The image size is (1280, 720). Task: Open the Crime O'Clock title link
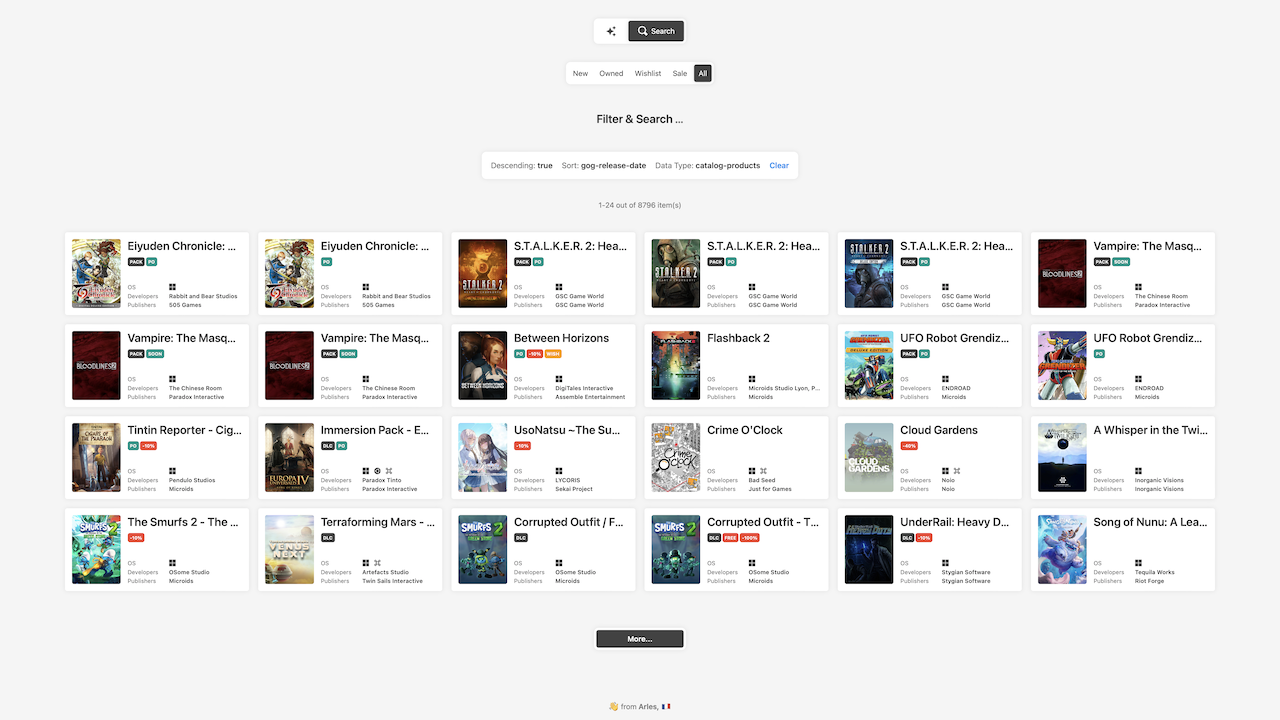(745, 430)
